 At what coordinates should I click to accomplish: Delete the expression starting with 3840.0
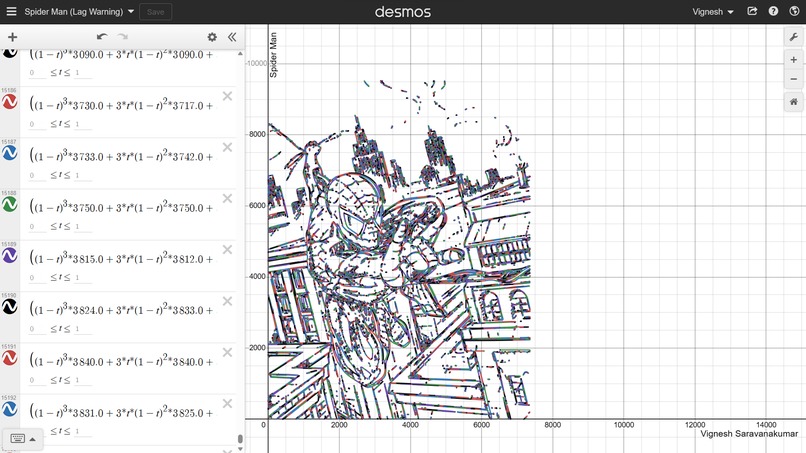pos(227,352)
